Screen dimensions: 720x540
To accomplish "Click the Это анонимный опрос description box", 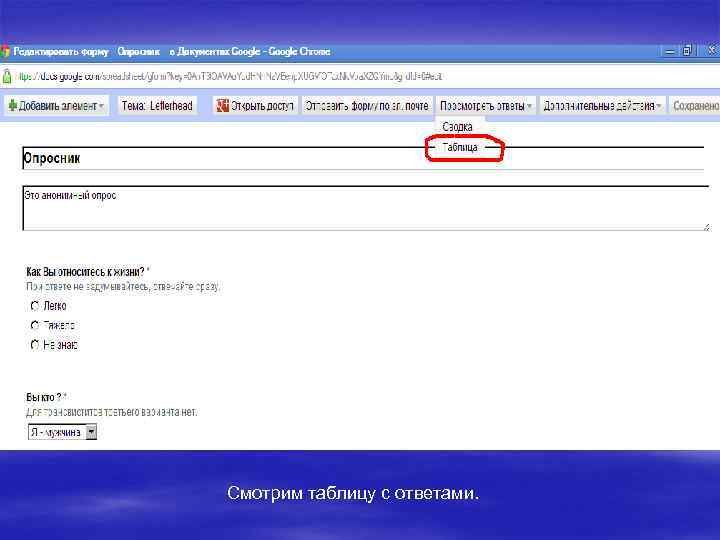I will point(366,208).
